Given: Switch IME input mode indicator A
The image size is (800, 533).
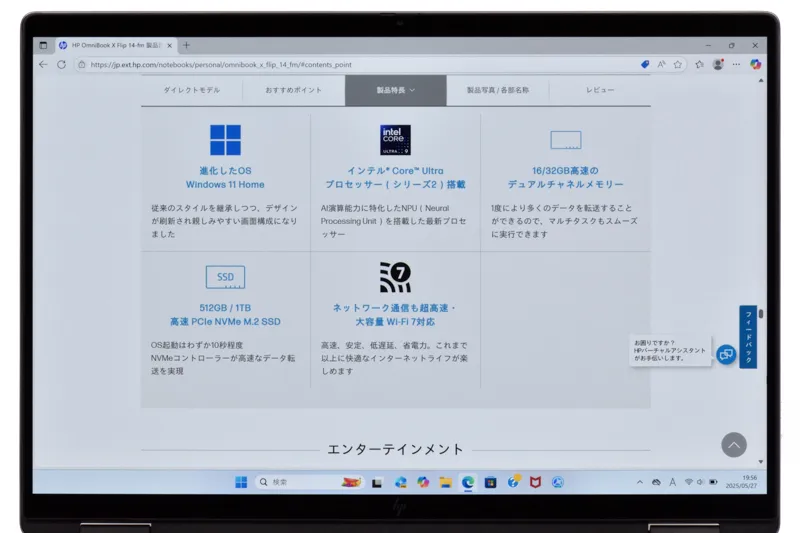Looking at the screenshot, I should tap(672, 482).
